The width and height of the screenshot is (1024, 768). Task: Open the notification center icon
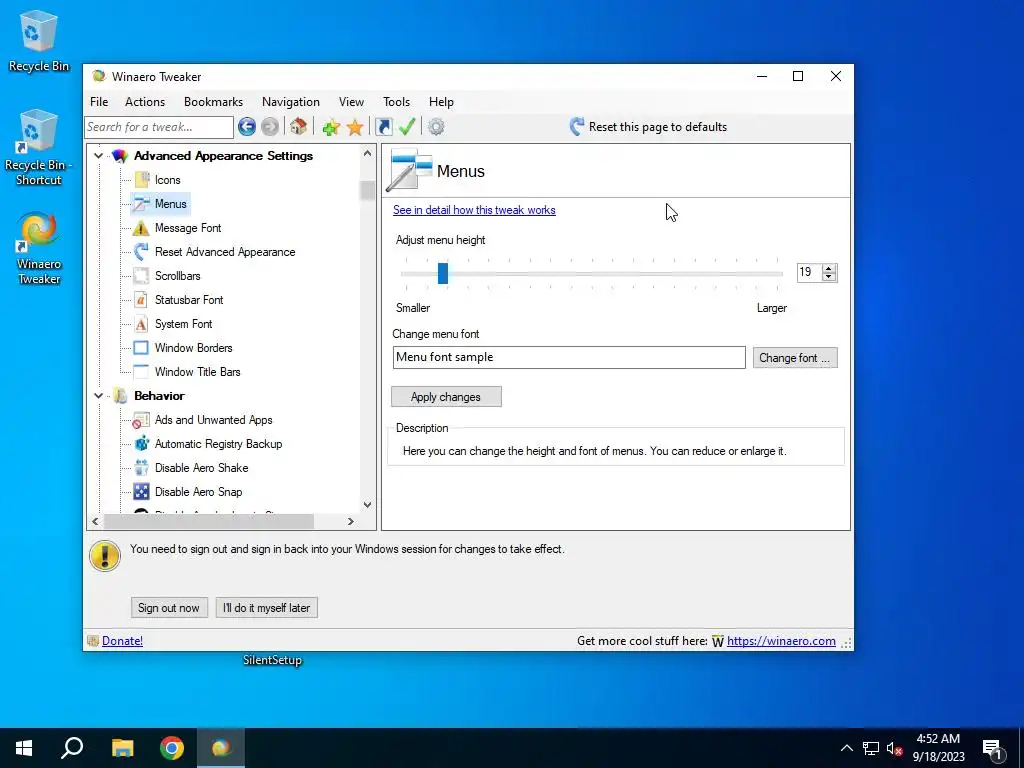[993, 748]
